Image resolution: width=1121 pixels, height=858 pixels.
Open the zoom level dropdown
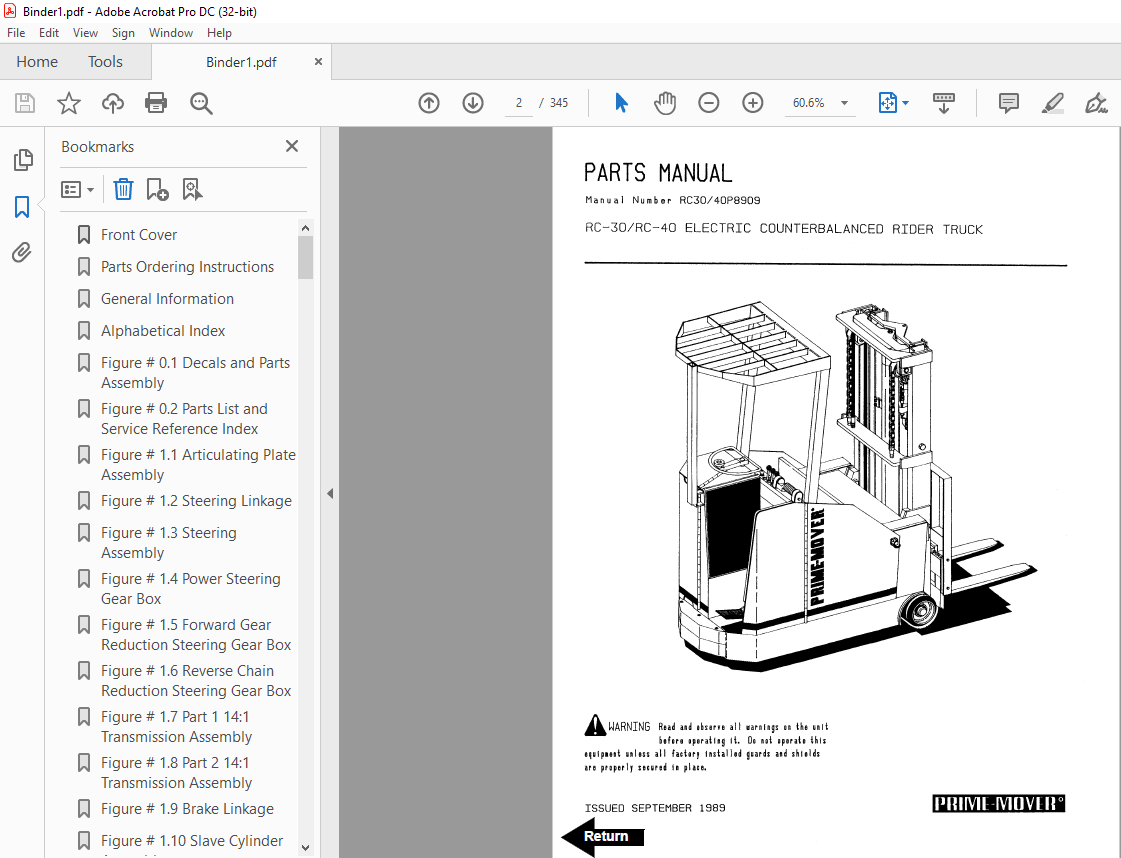(x=844, y=103)
